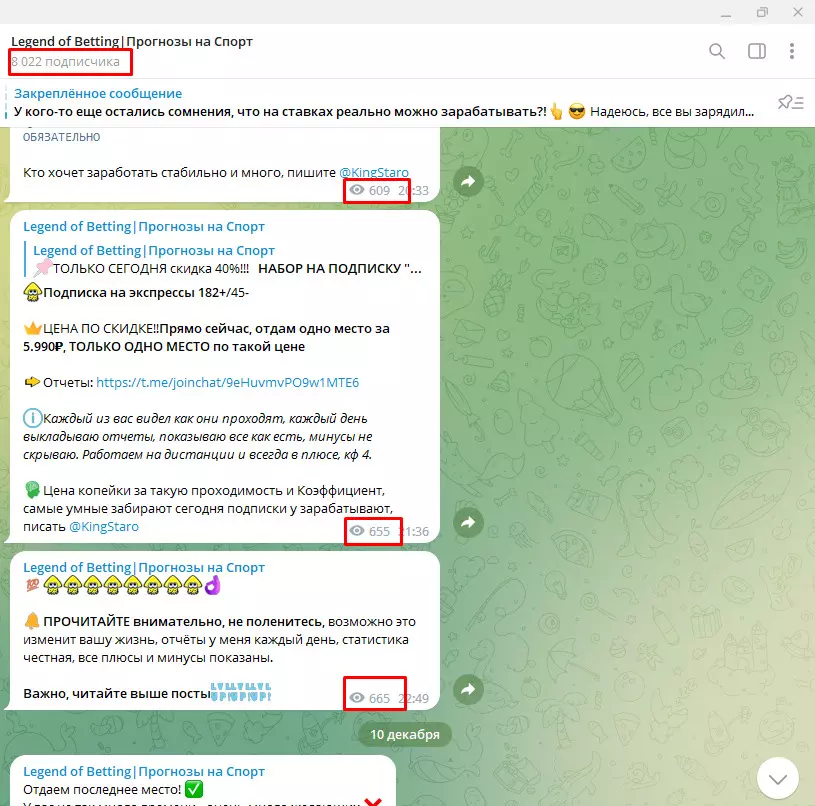The height and width of the screenshot is (806, 815).
Task: Click the '5.990₽, ТОЛЬКО ОДНО МЕСТО' price line
Action: point(164,347)
